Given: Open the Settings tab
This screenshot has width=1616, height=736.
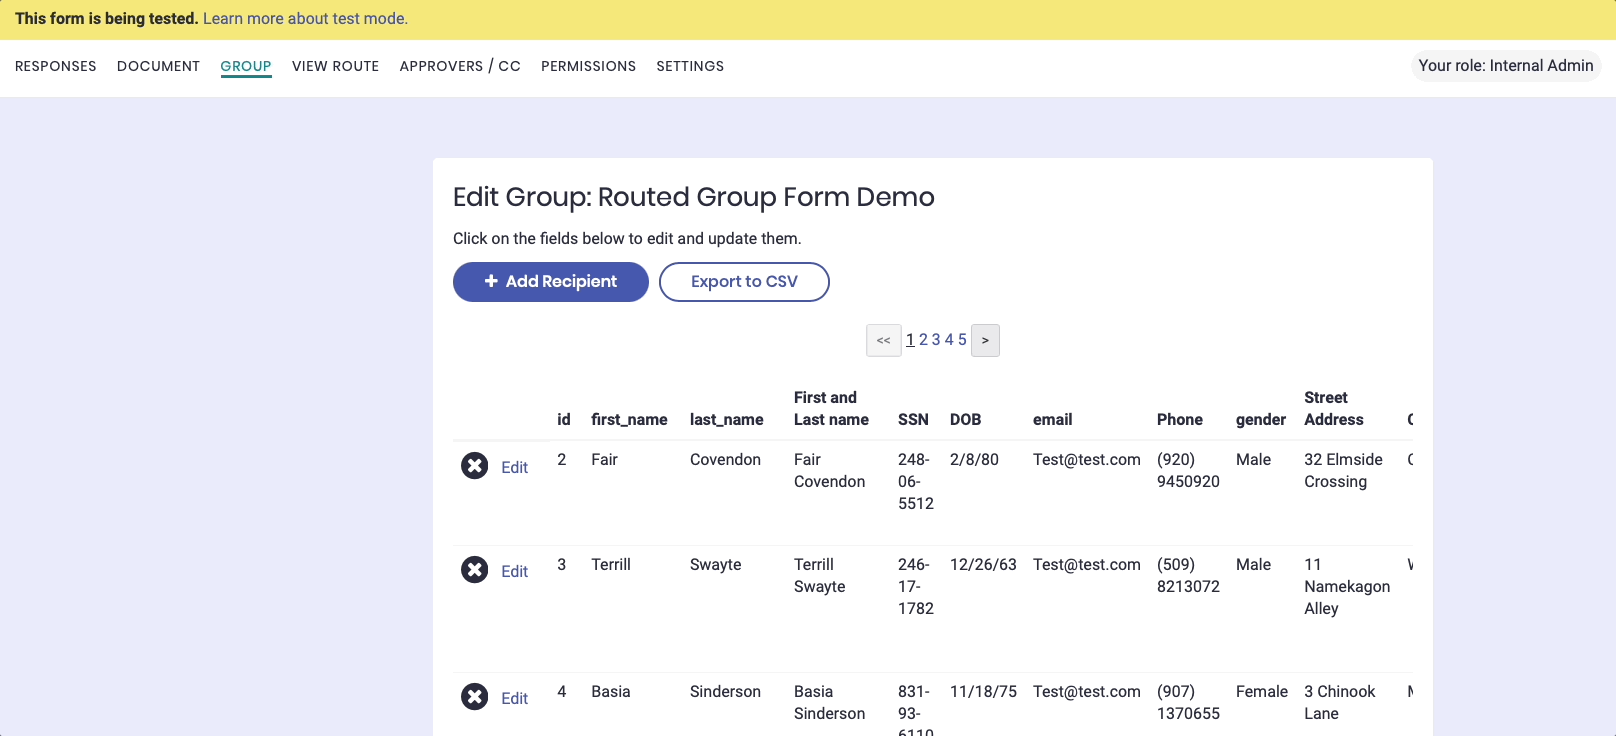Looking at the screenshot, I should [690, 66].
